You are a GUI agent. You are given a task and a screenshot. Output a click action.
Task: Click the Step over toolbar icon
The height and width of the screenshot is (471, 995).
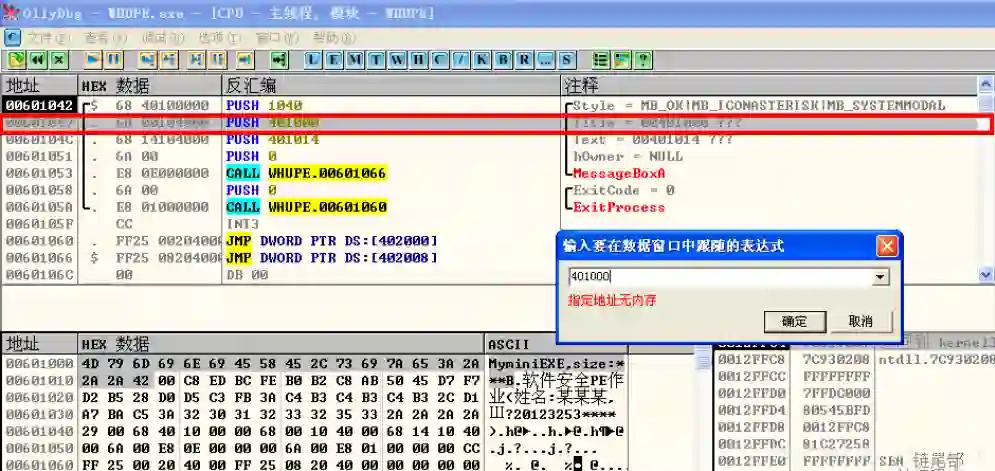point(168,60)
